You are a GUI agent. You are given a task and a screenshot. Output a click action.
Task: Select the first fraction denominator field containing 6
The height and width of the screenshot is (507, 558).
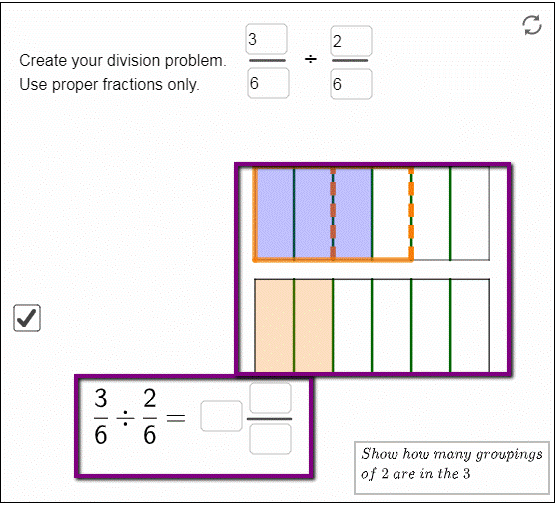(268, 83)
